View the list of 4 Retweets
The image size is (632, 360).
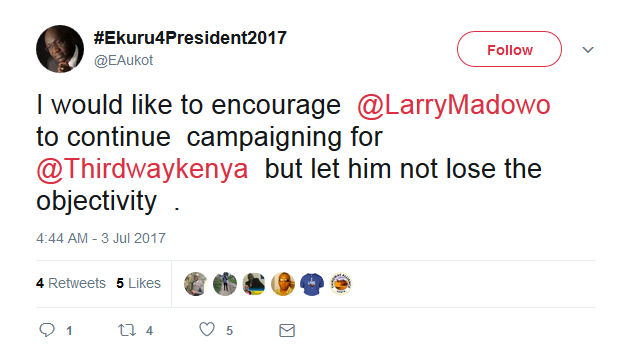tap(71, 283)
